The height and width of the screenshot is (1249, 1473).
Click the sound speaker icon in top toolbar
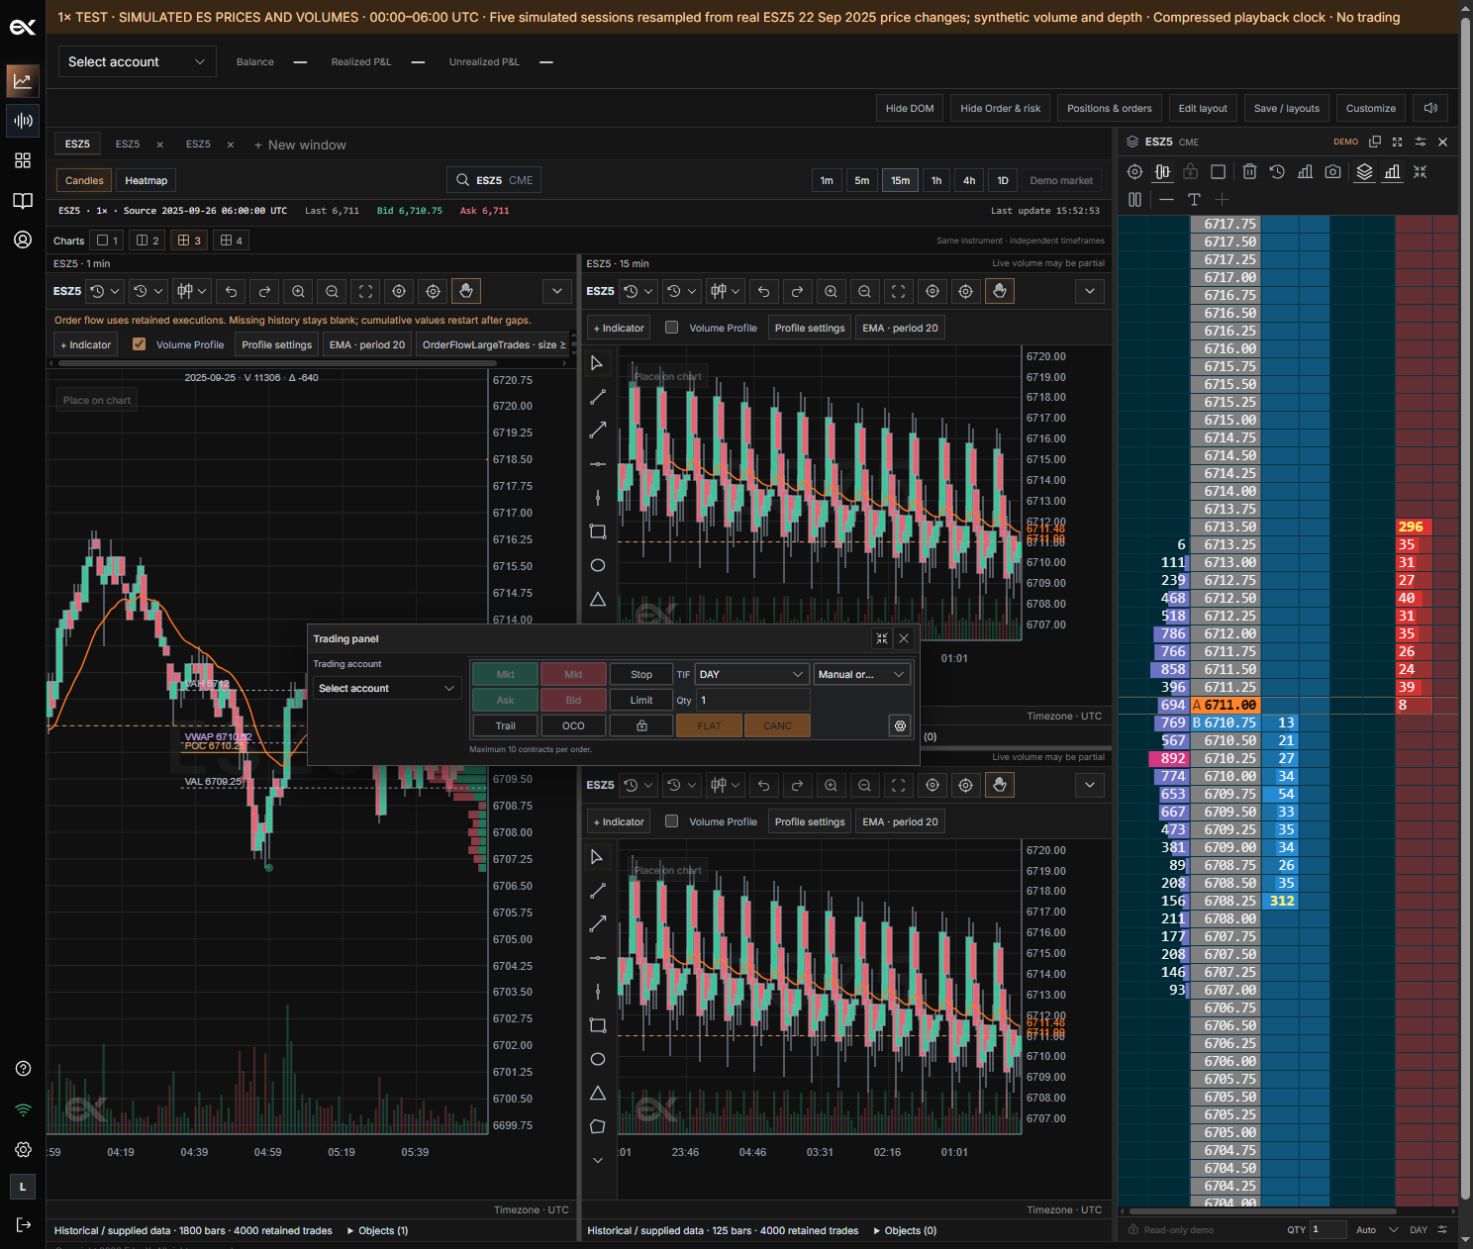coord(1431,108)
